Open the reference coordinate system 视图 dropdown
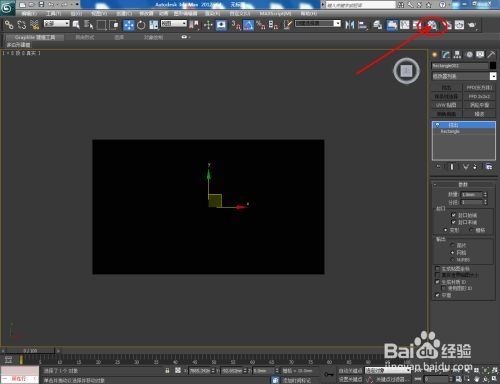The image size is (500, 384). pos(174,24)
